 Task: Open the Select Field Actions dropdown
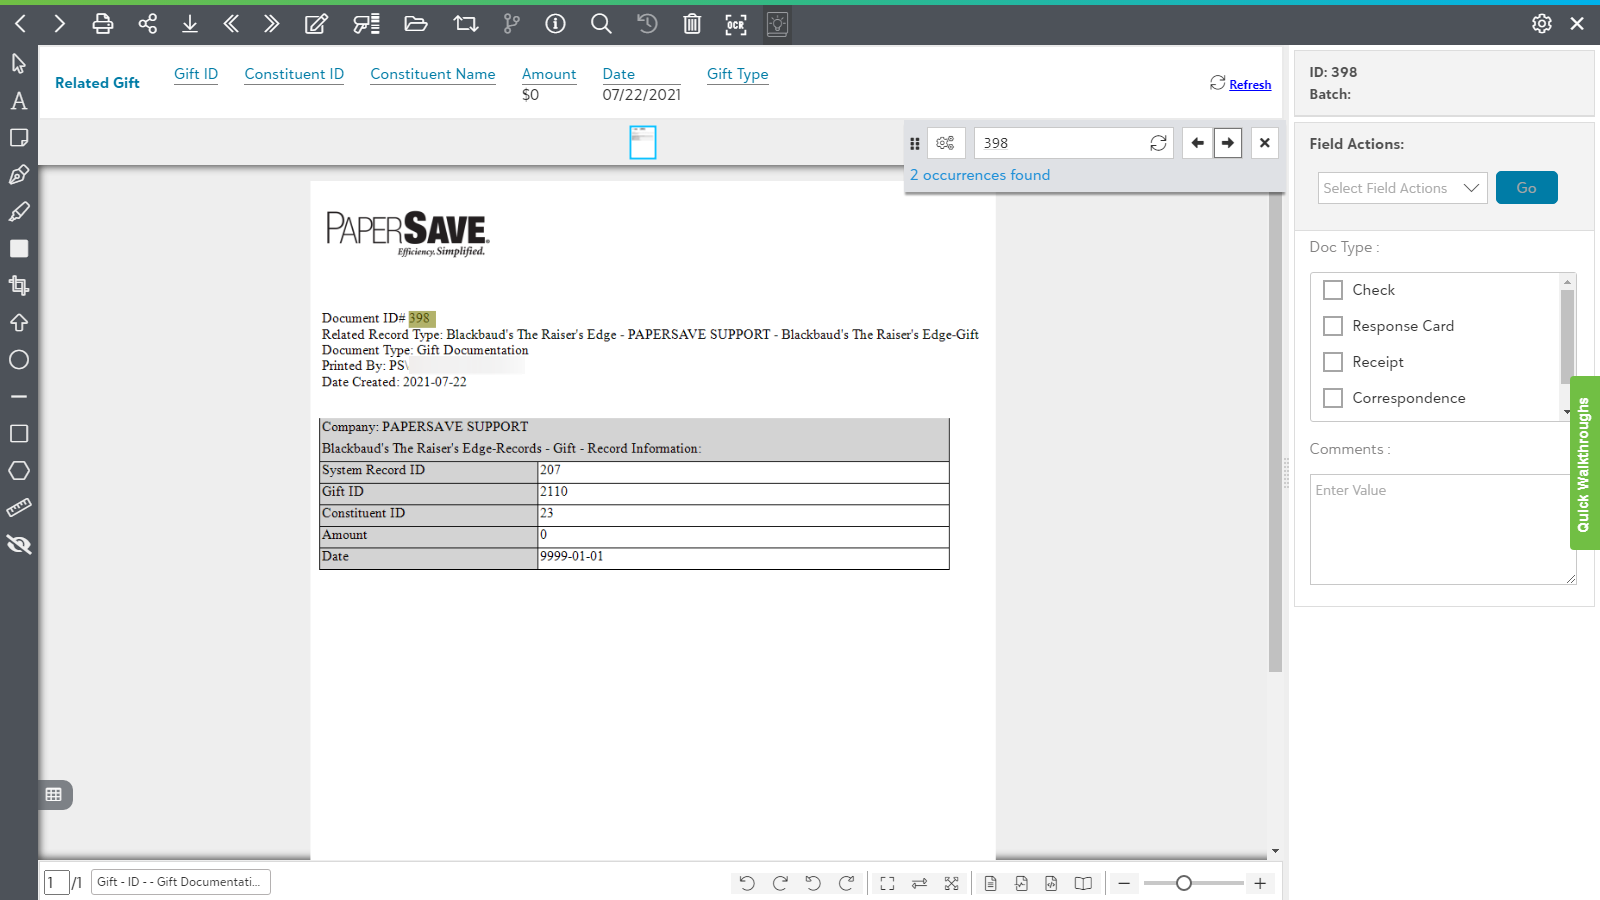pos(1402,188)
